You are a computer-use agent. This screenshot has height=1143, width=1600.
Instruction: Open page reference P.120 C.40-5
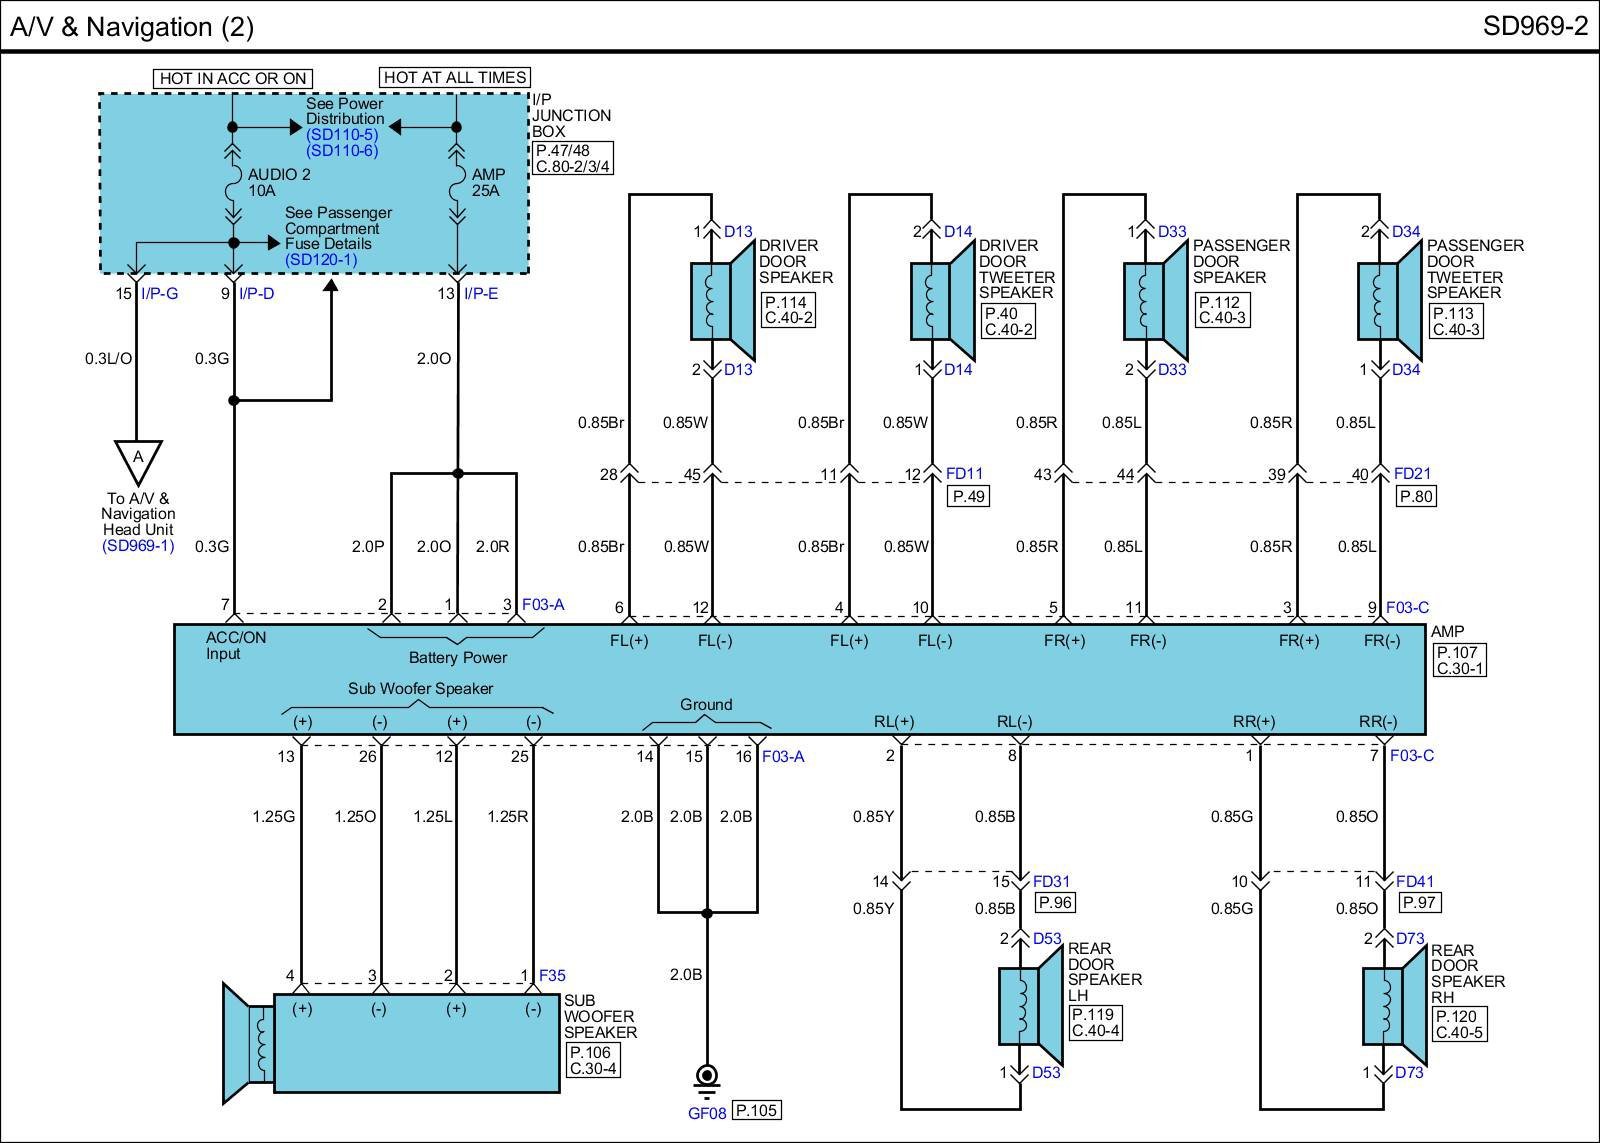(1459, 1025)
